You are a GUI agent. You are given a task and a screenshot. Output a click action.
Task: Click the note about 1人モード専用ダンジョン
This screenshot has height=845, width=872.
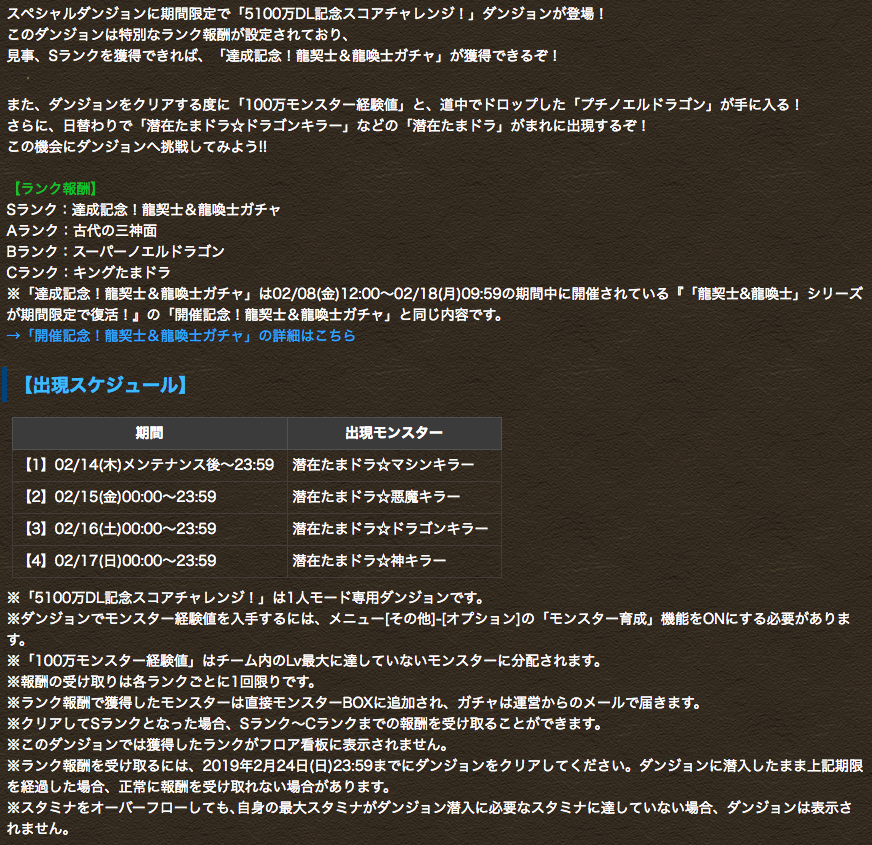(245, 597)
